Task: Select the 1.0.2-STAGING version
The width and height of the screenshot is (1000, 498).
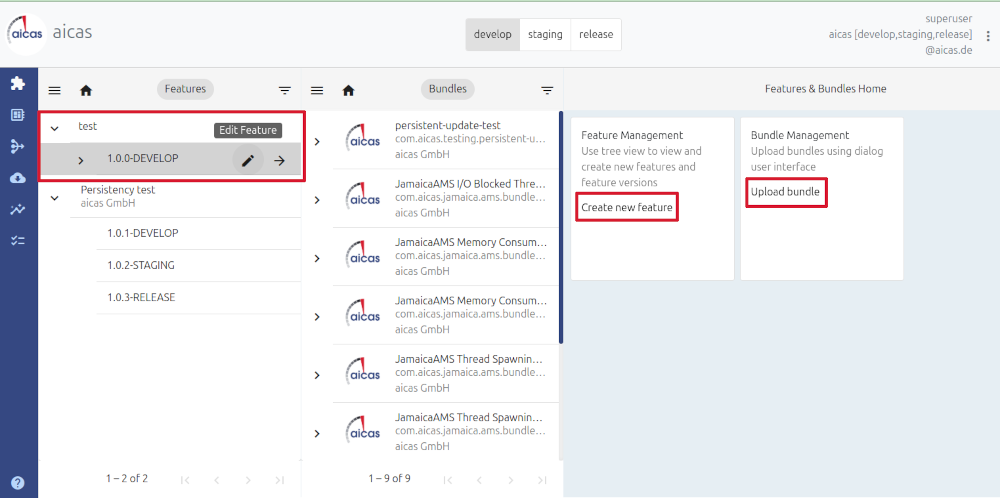Action: click(141, 265)
